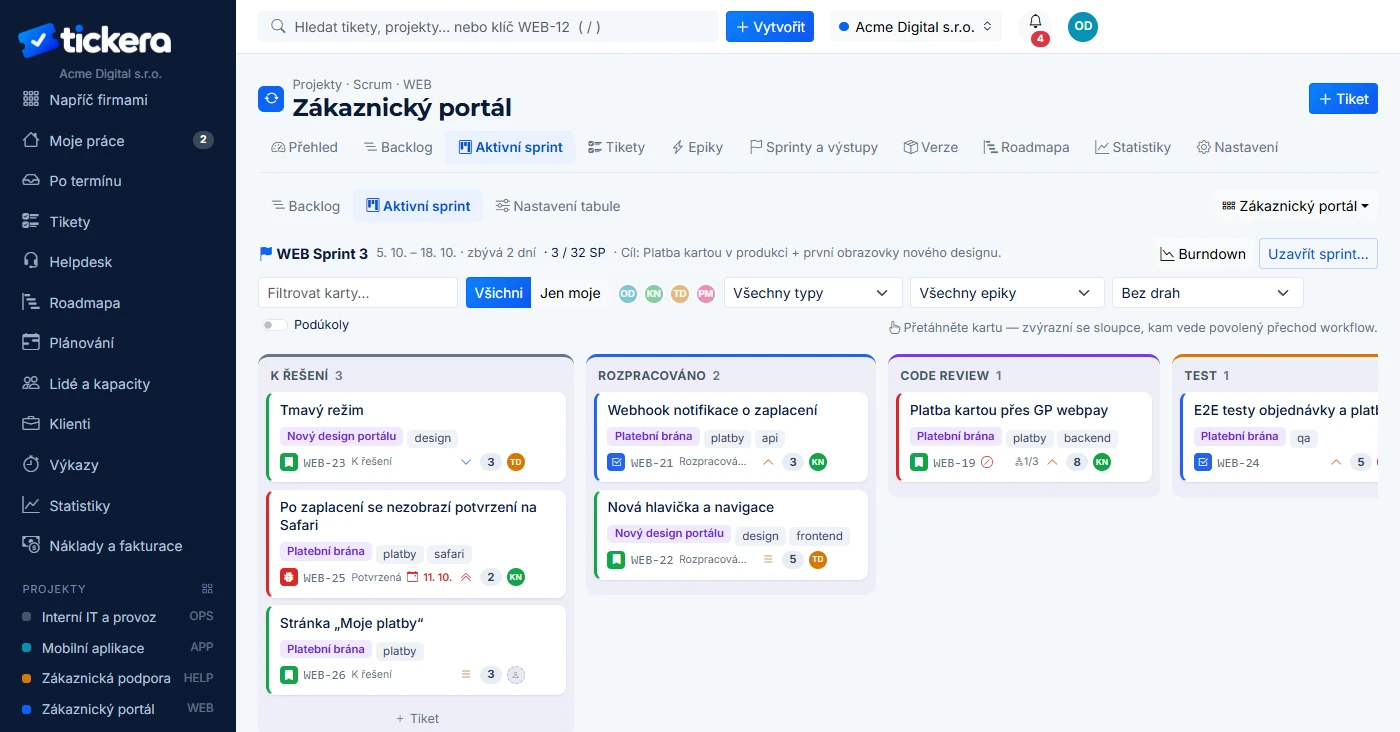Viewport: 1400px width, 732px height.
Task: Click the Zákaznický portál project sync icon
Action: pyautogui.click(x=271, y=99)
